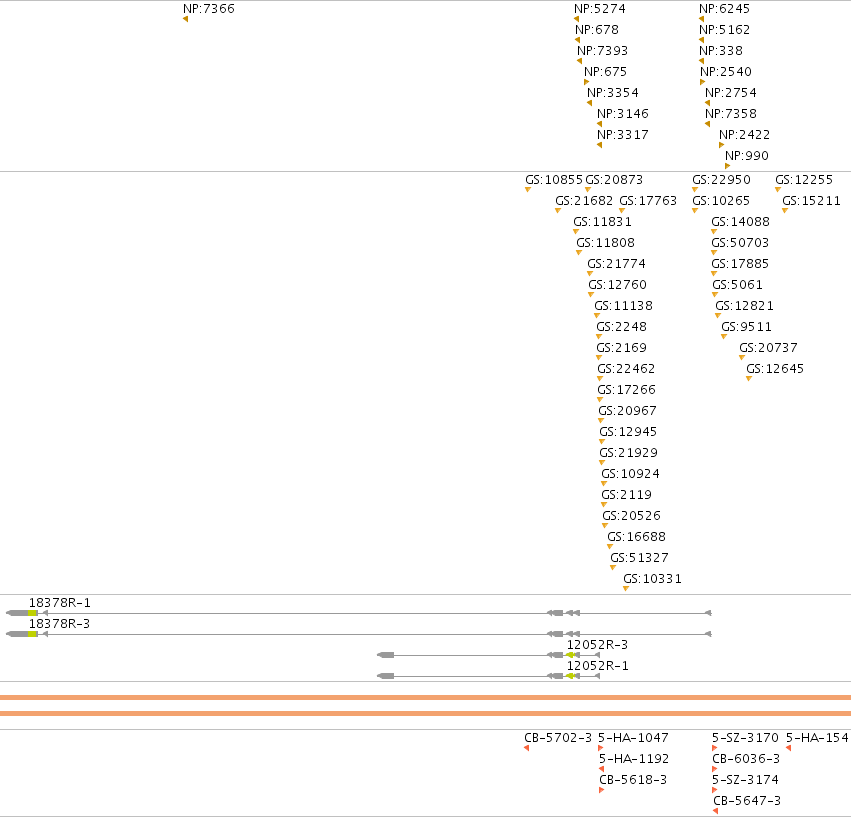Screen dimensions: 851x817
Task: Select the GS:11808 feature
Action: pos(605,243)
